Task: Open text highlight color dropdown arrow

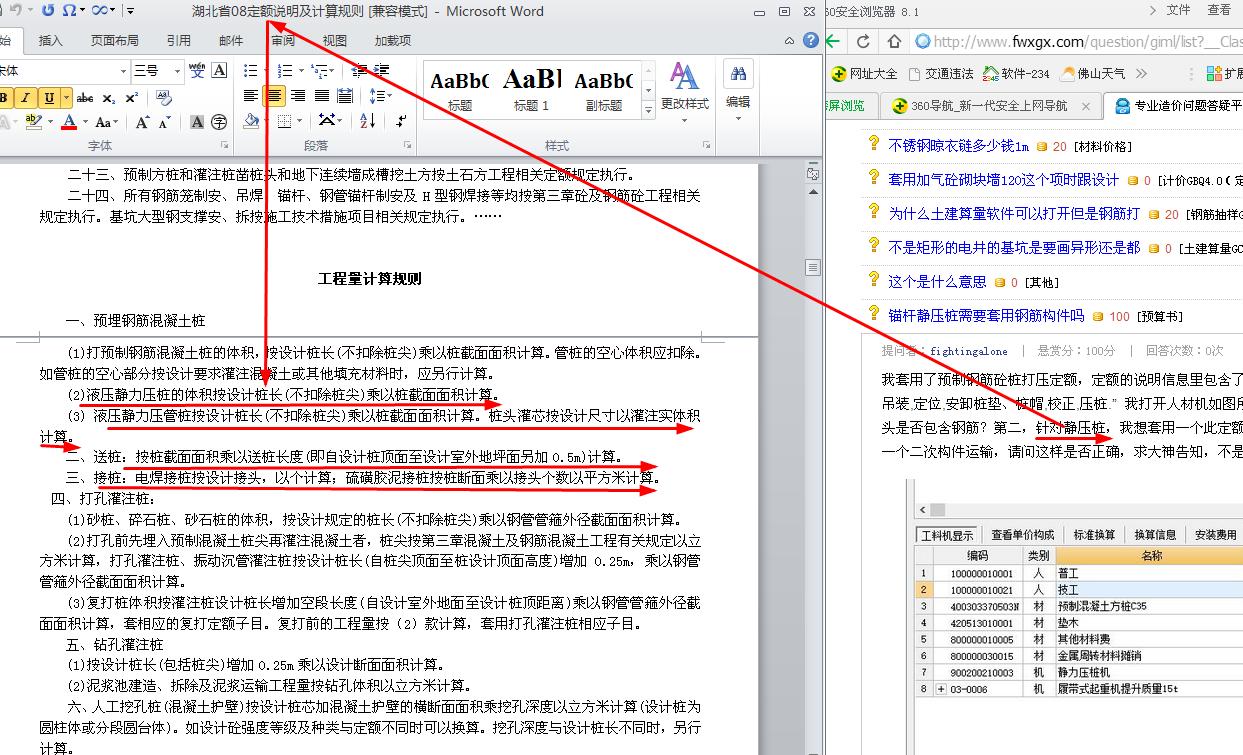Action: tap(50, 122)
